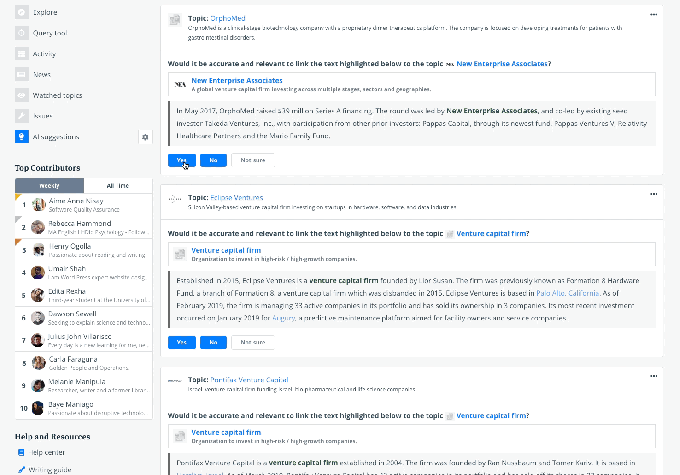Screen dimensions: 680x475
Task: Open AI suggestions settings gear
Action: coord(145,136)
